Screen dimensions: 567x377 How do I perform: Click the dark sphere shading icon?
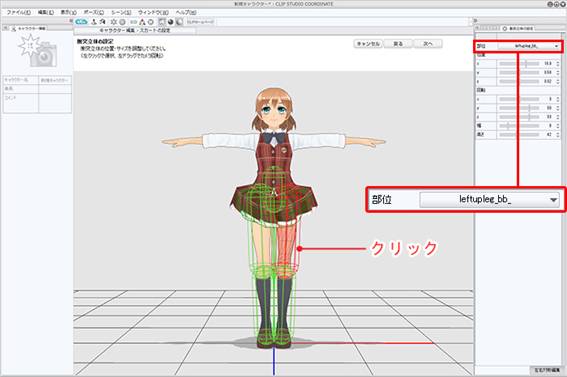(x=171, y=22)
